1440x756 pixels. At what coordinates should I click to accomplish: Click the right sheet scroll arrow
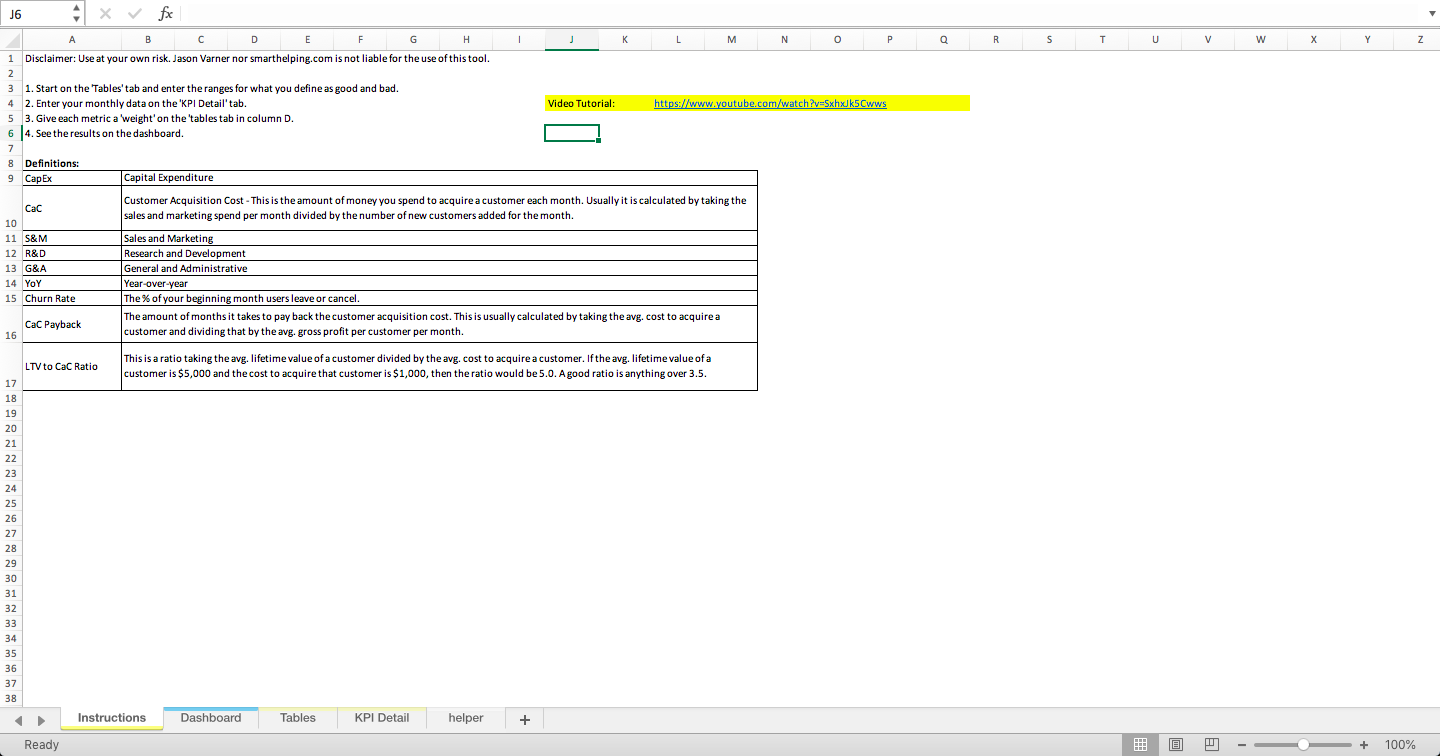40,718
